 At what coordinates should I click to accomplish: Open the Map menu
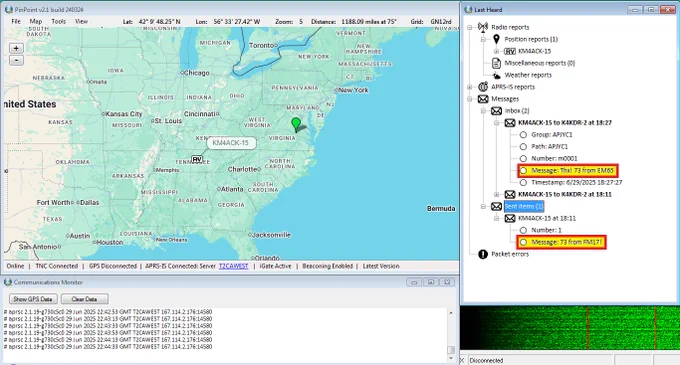[36, 21]
